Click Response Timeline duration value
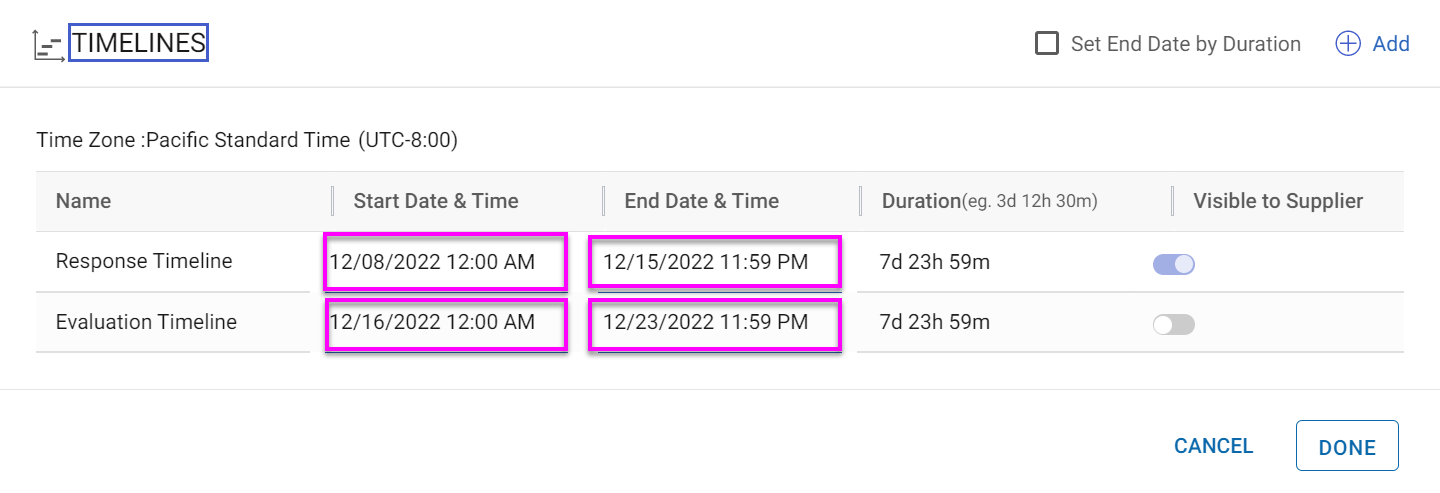 click(935, 262)
